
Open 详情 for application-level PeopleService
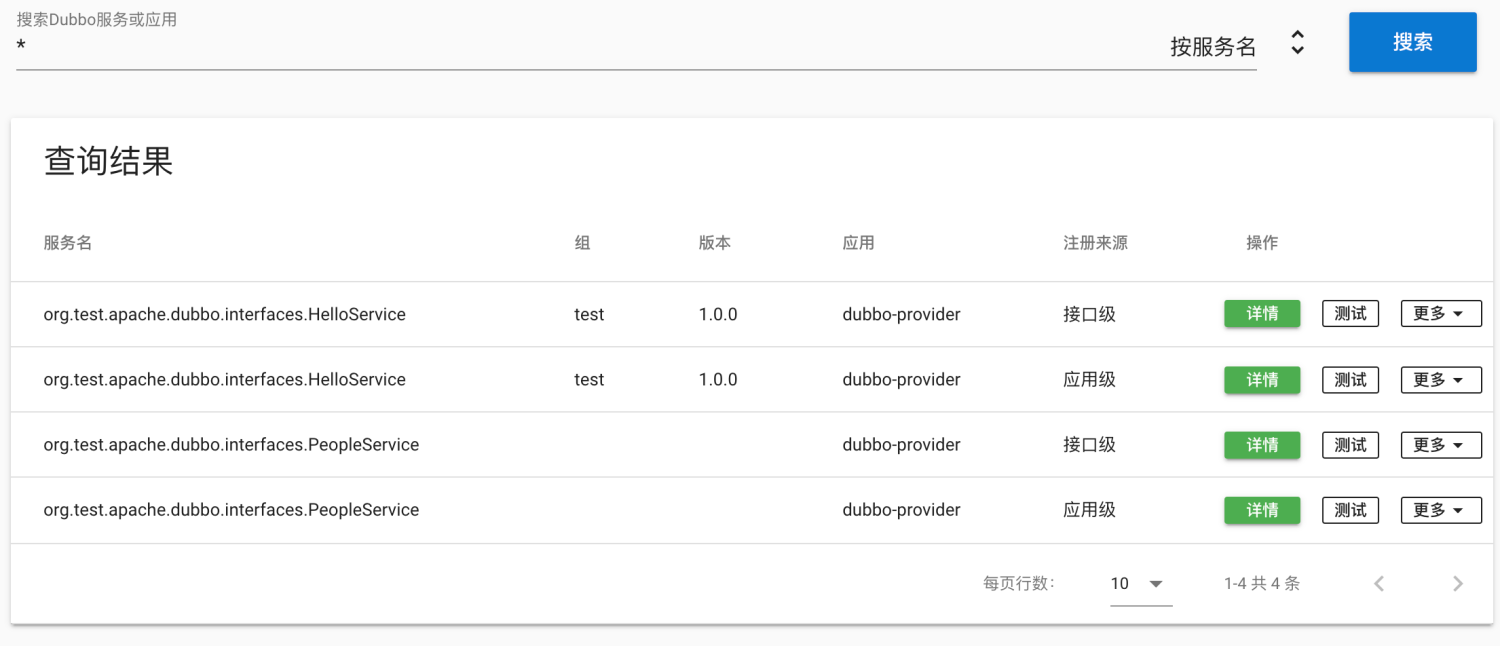click(x=1262, y=510)
